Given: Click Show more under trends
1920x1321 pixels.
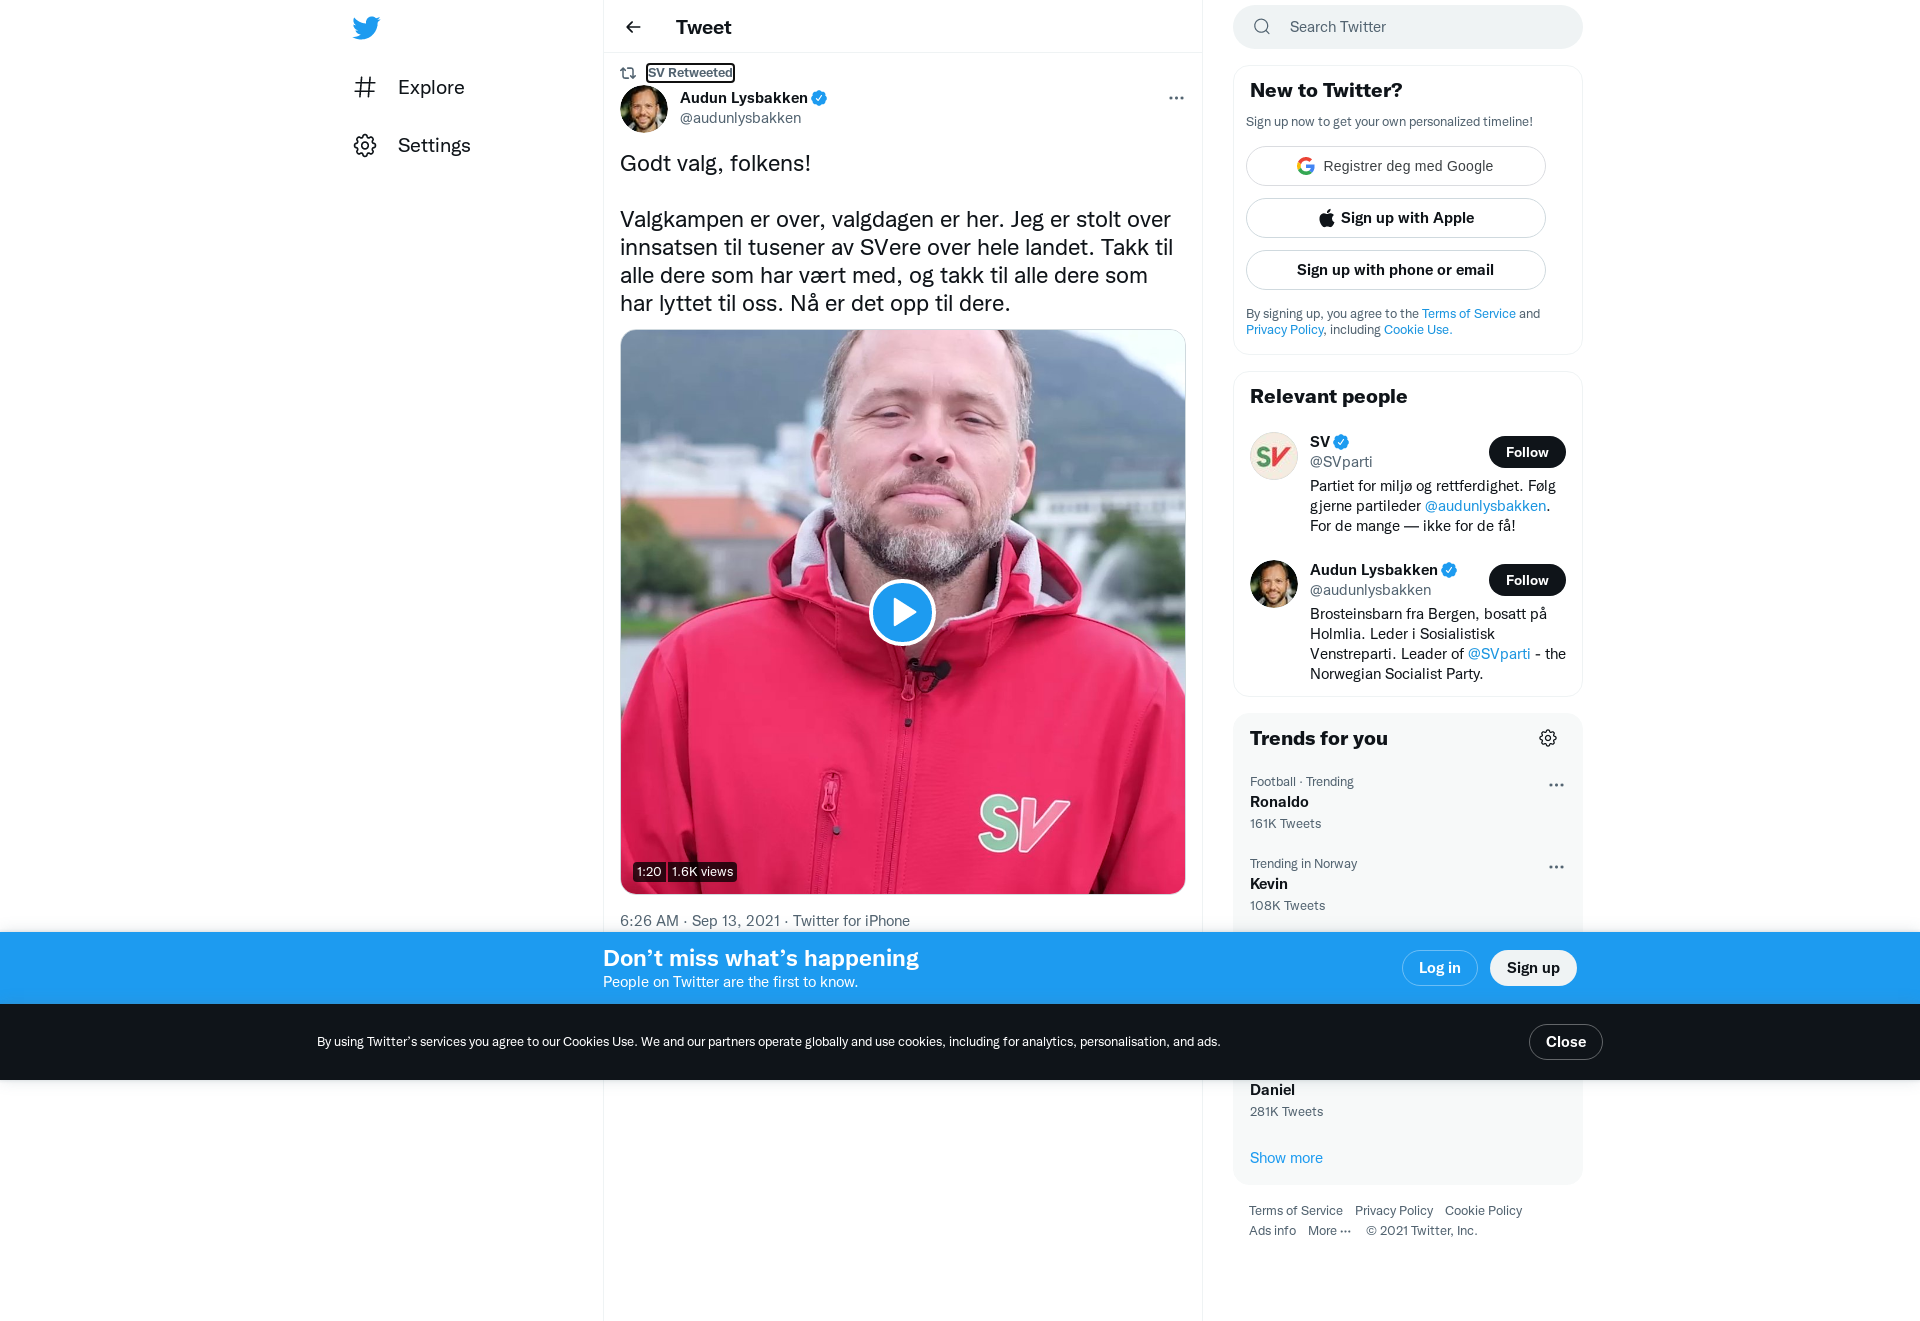Looking at the screenshot, I should 1286,1158.
